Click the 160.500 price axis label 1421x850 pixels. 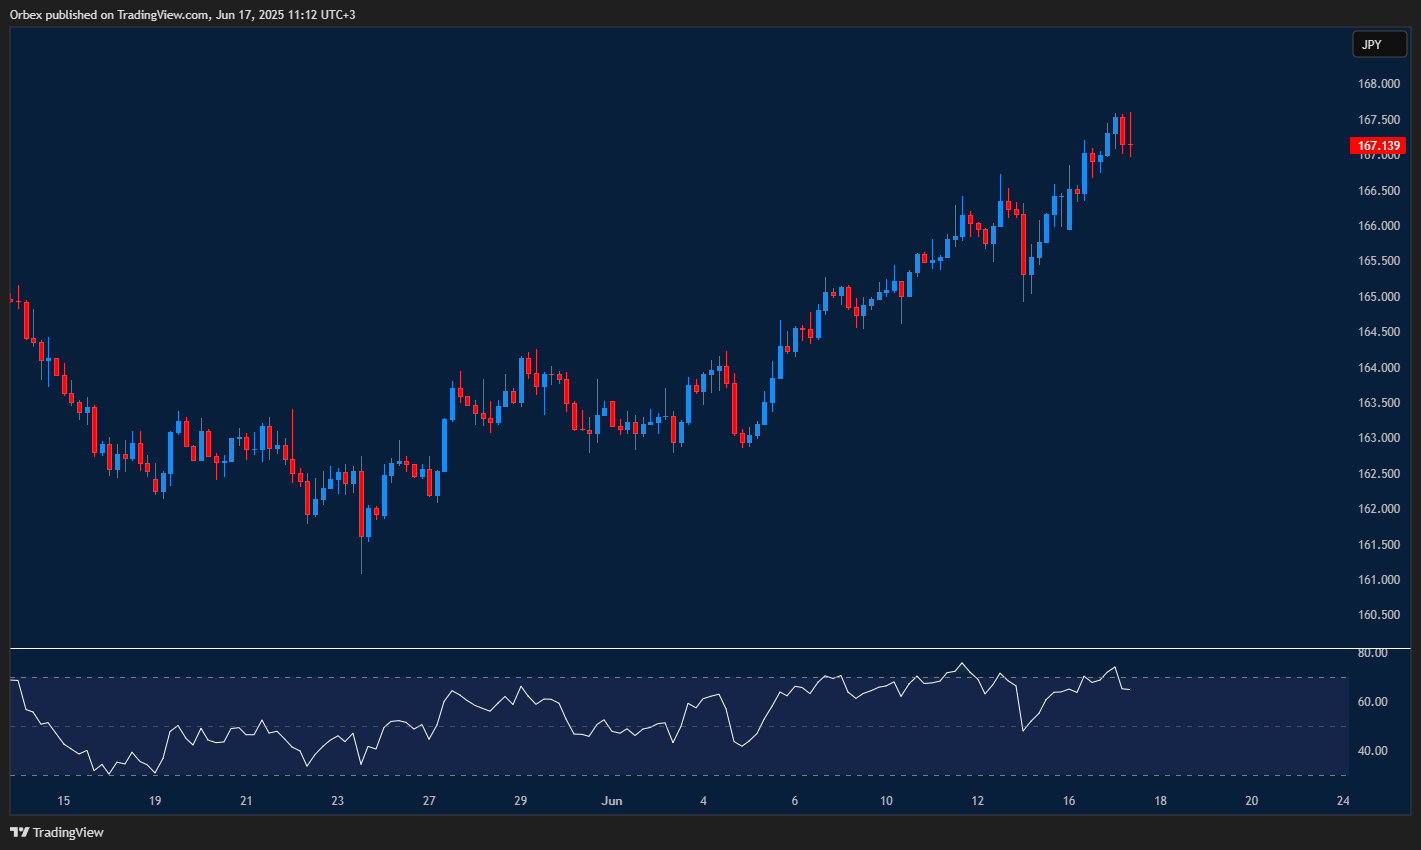(1378, 615)
